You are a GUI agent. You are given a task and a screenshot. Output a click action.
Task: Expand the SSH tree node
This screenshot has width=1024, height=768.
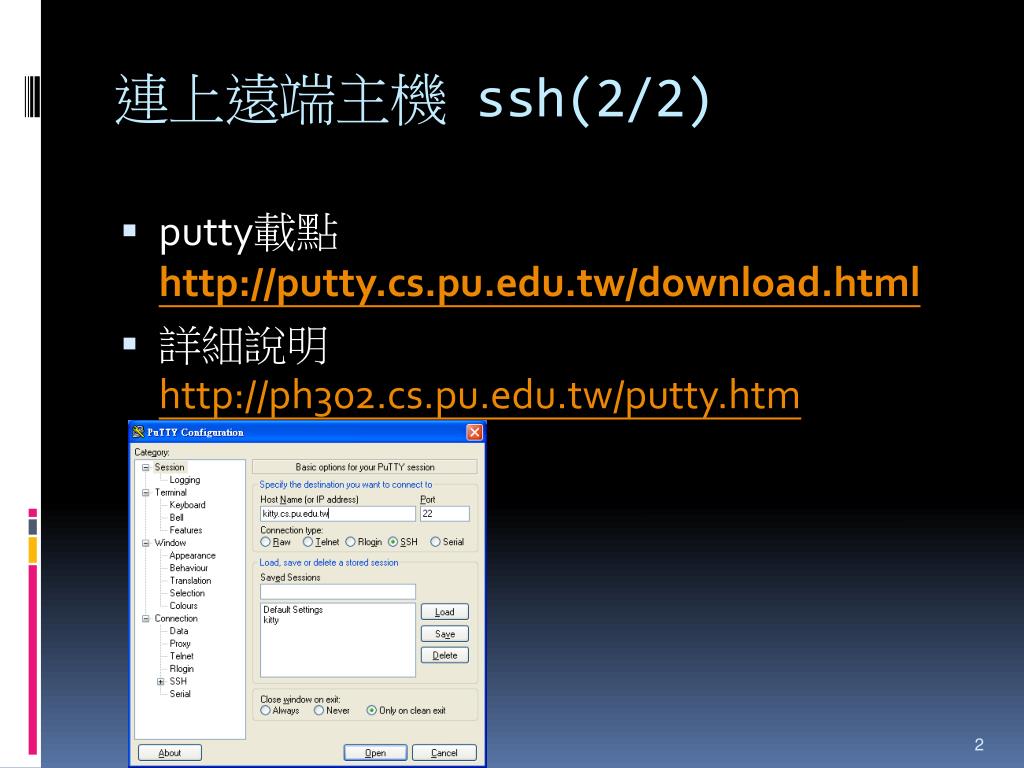[x=161, y=681]
